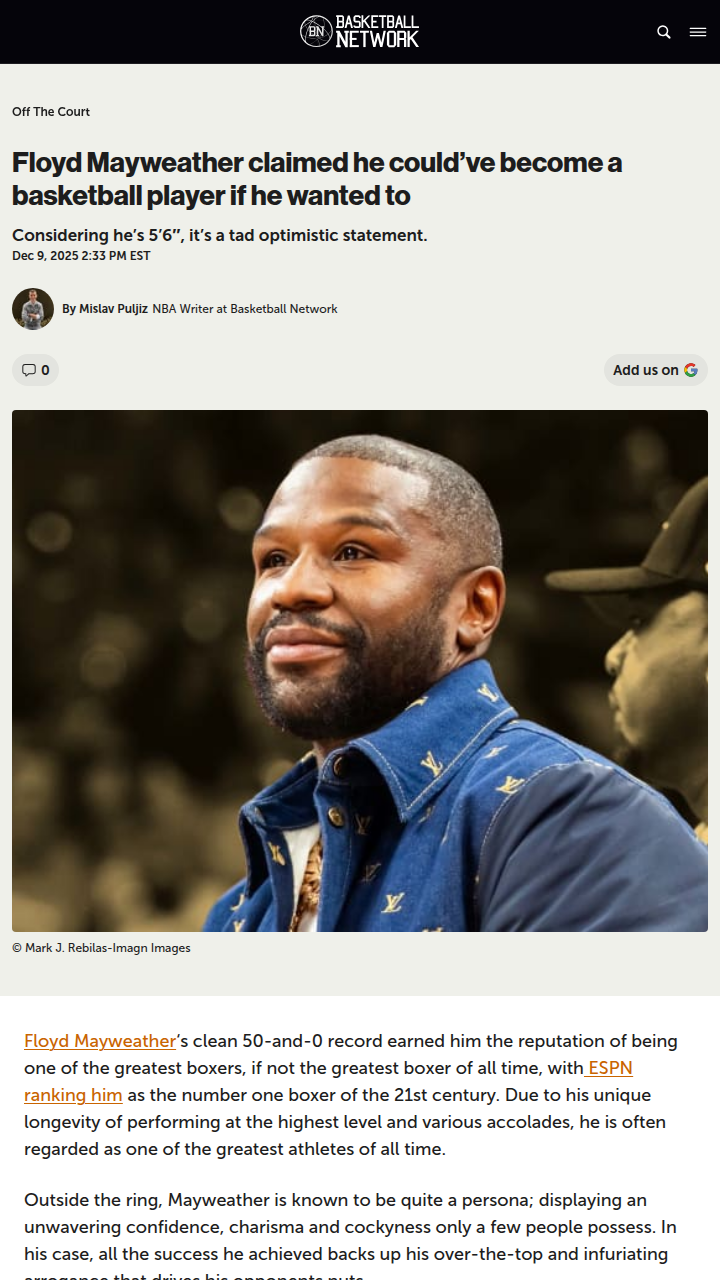The width and height of the screenshot is (720, 1280).
Task: Click the Mark J. Rebilas image credit
Action: pyautogui.click(x=101, y=948)
